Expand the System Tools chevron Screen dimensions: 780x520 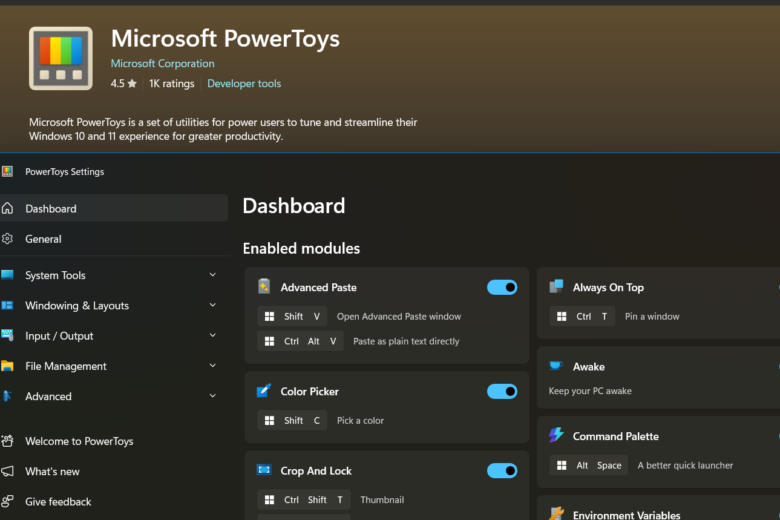[x=212, y=275]
